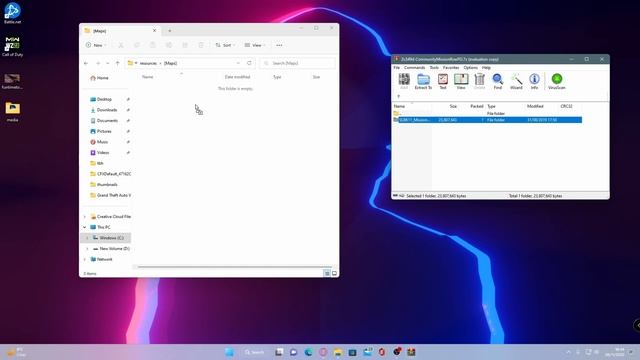Screen dimensions: 640x360
Task: Collapse This PC in sidebar
Action: (x=85, y=227)
